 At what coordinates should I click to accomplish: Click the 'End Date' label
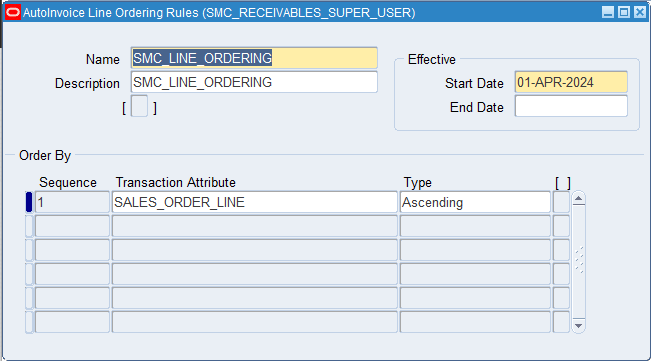point(477,107)
